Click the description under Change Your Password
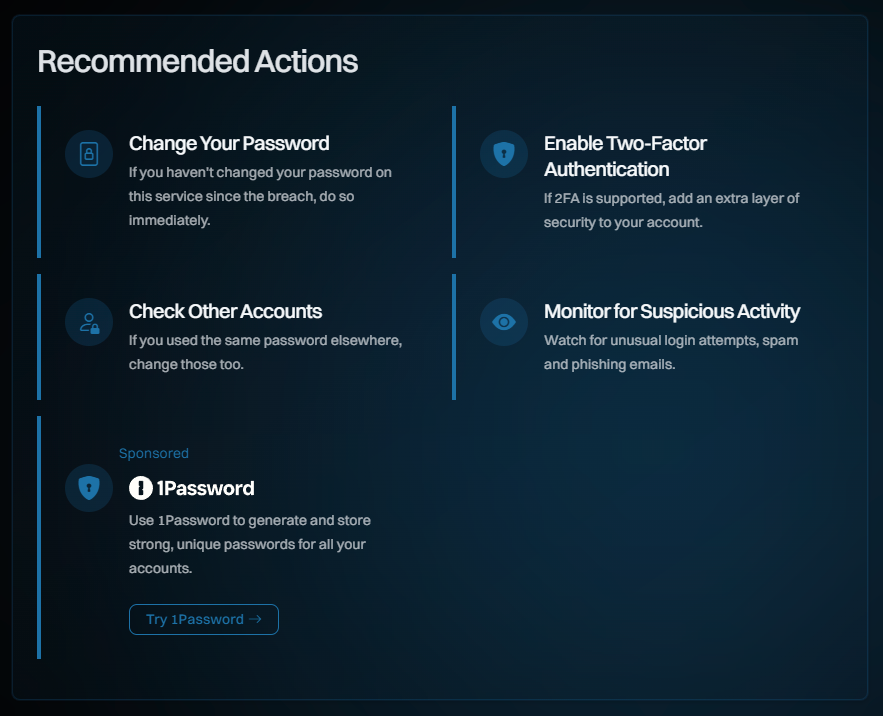883x716 pixels. coord(260,196)
